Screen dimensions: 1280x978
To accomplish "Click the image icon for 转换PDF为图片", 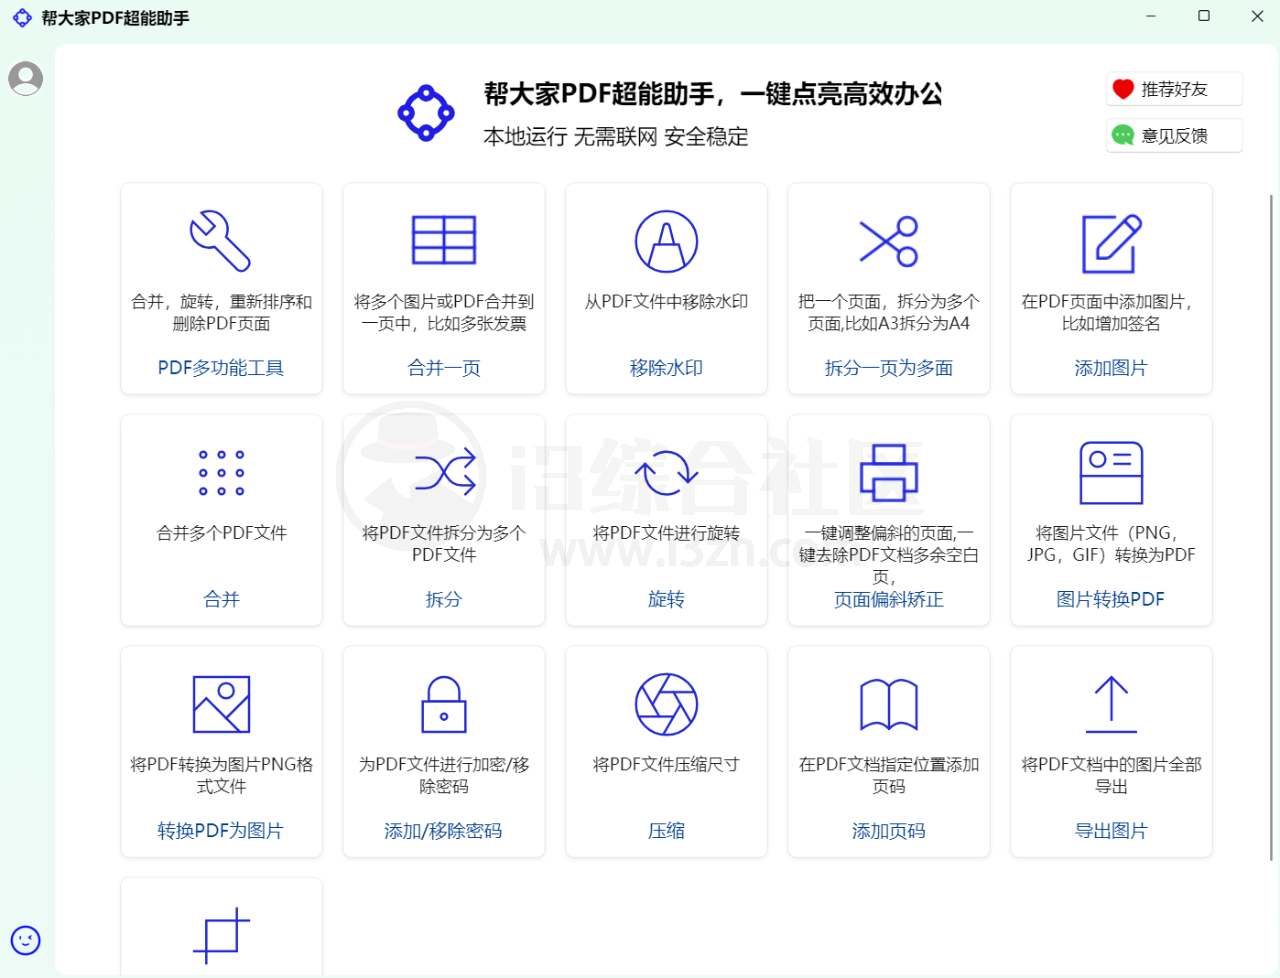I will [221, 703].
